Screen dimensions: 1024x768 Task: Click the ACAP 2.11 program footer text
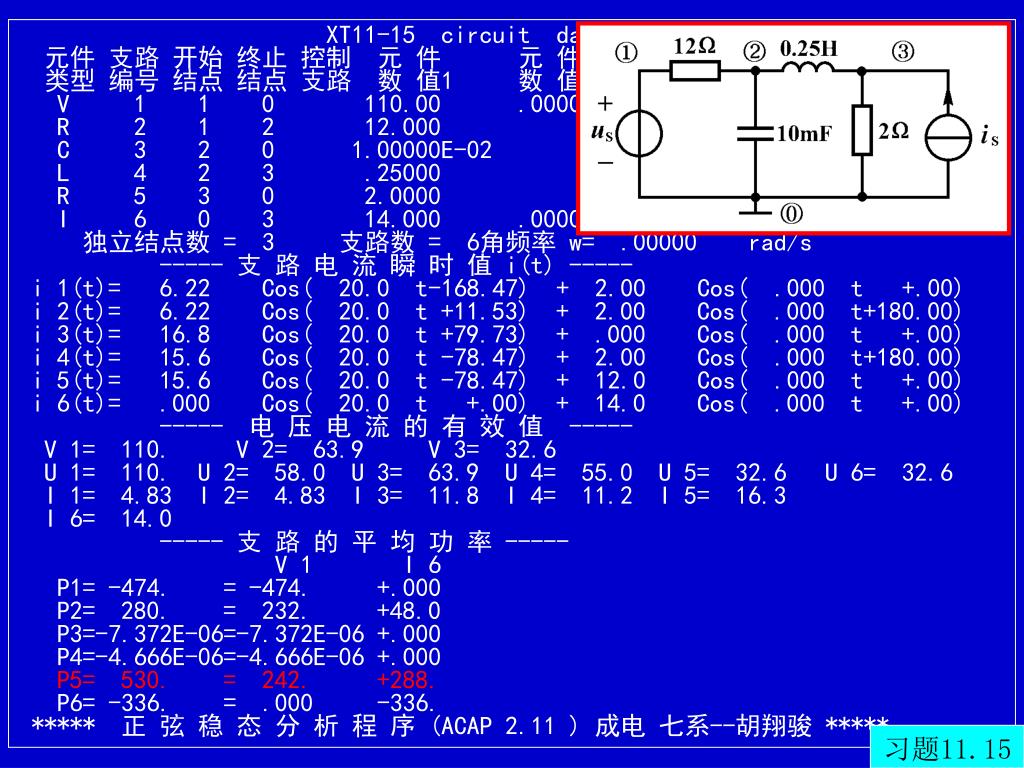[460, 727]
